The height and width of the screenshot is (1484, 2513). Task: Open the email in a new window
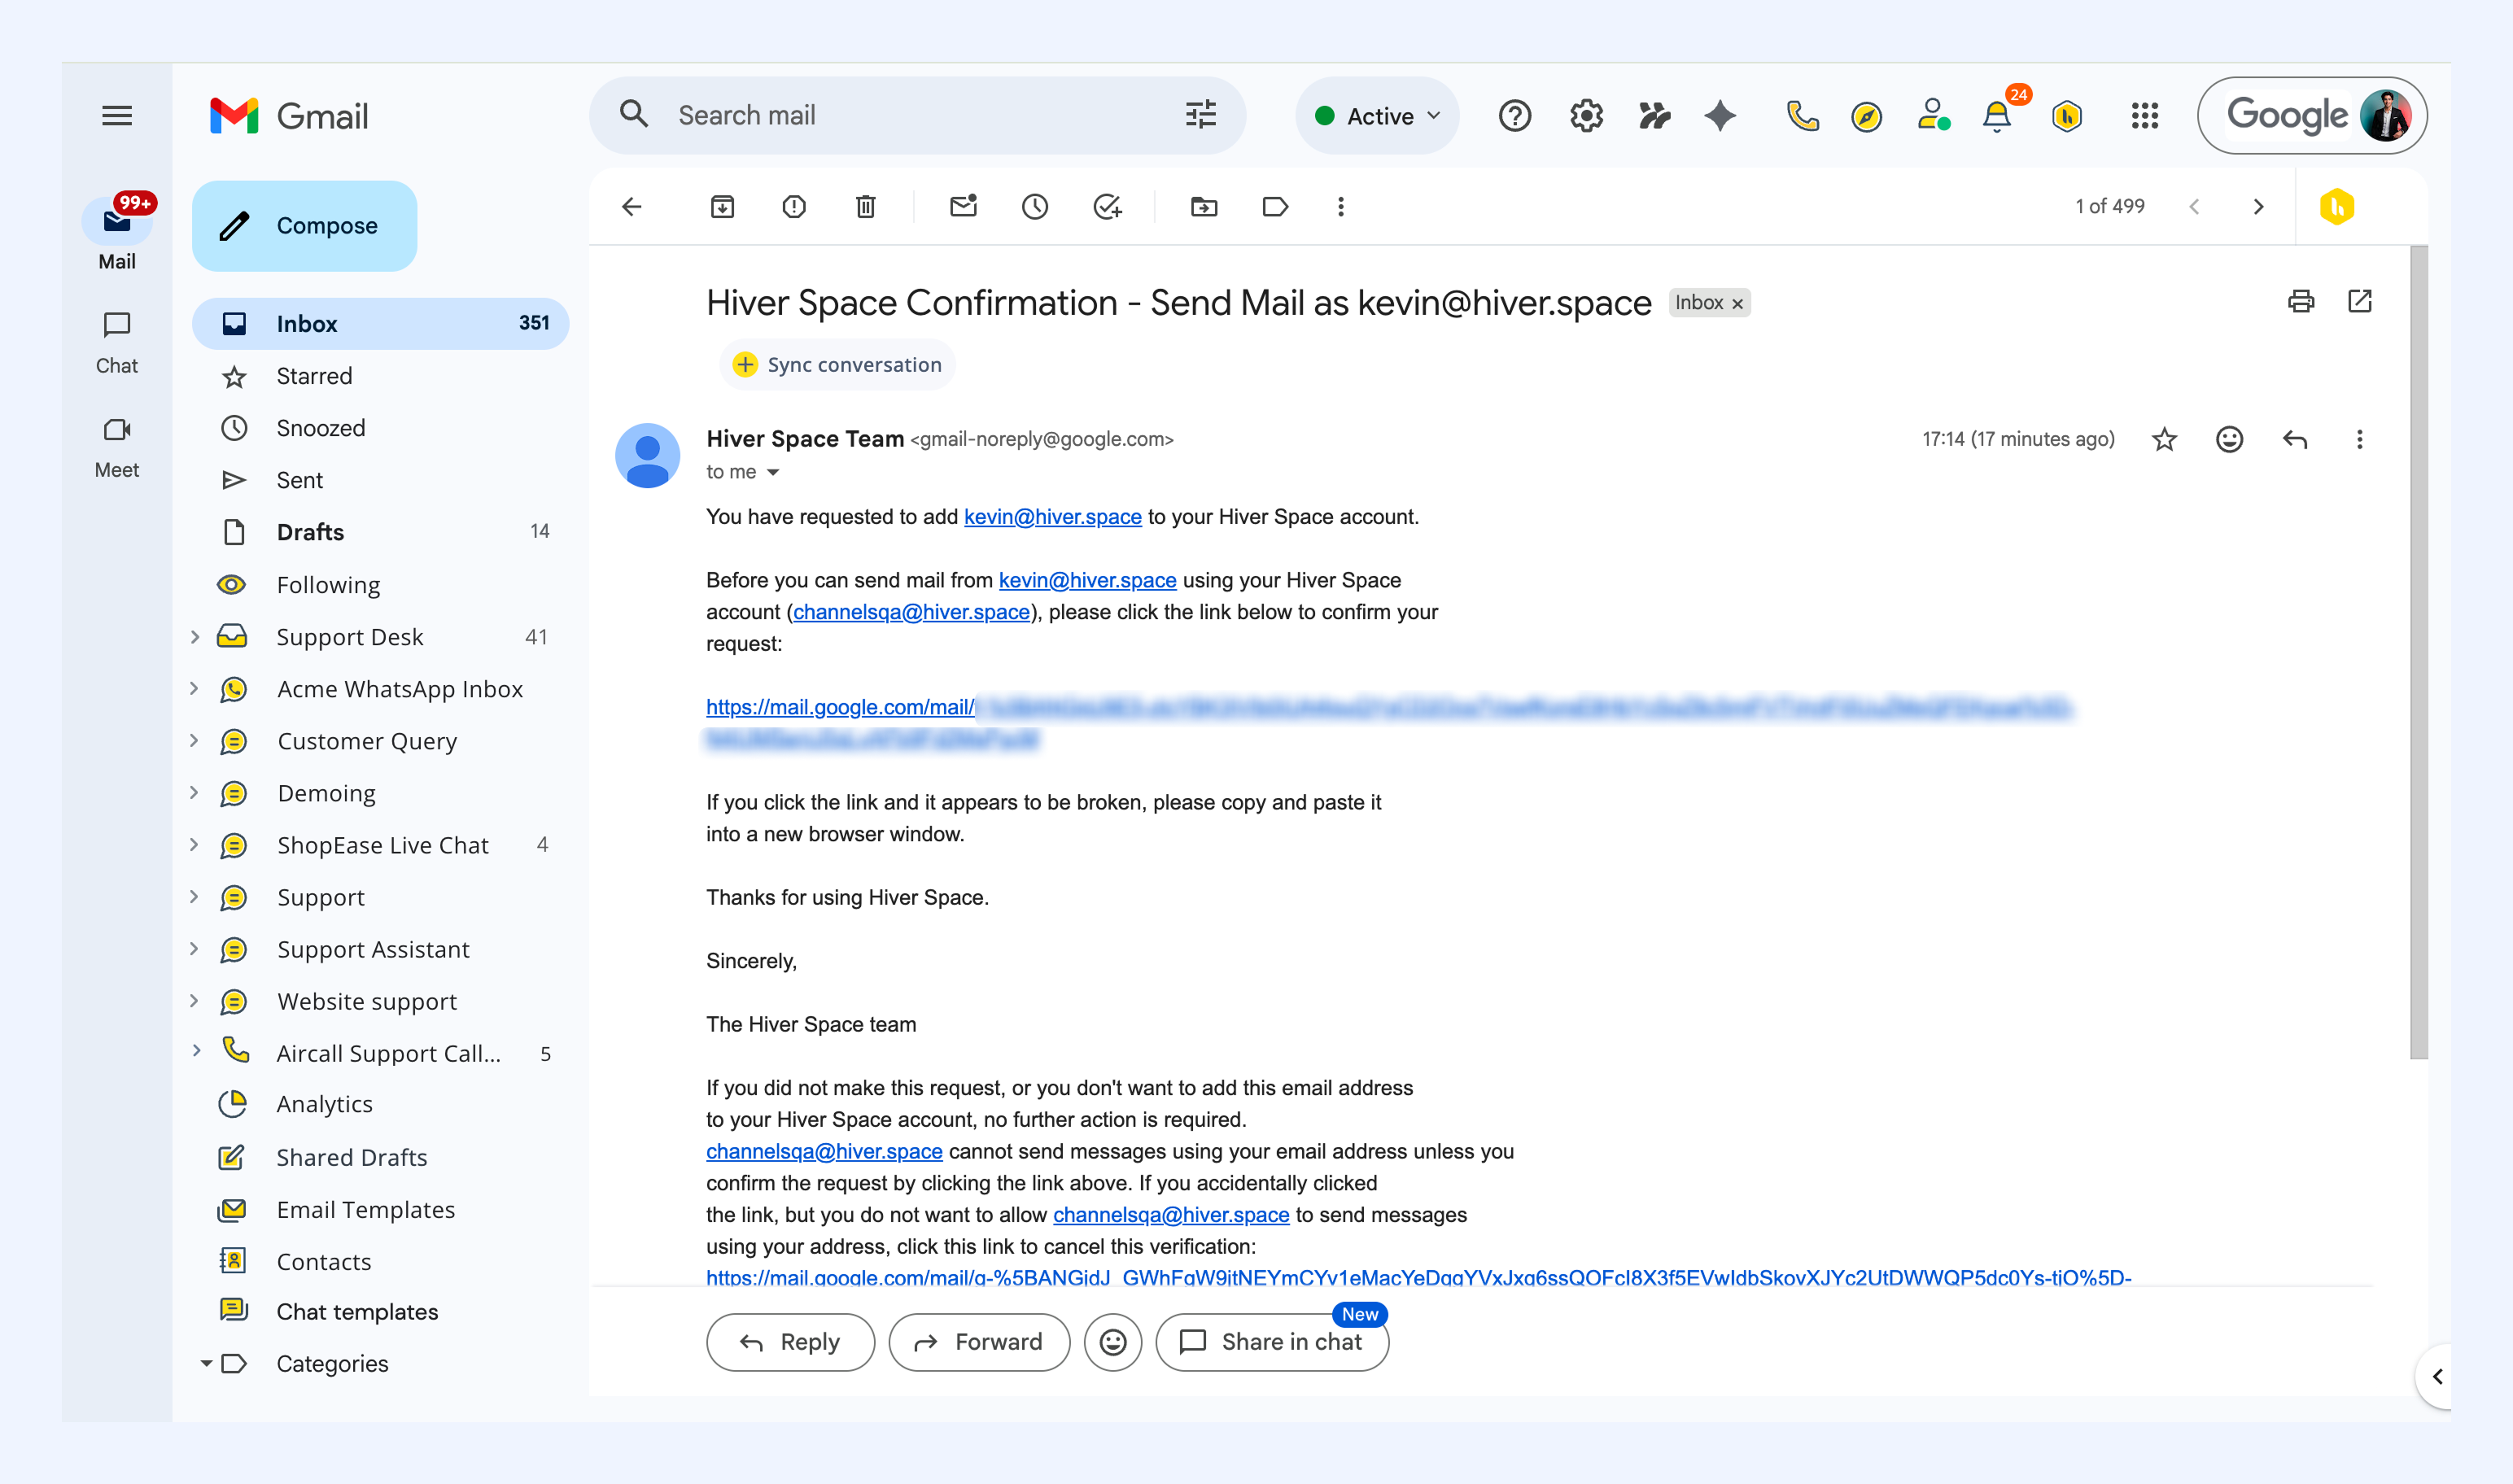coord(2360,301)
